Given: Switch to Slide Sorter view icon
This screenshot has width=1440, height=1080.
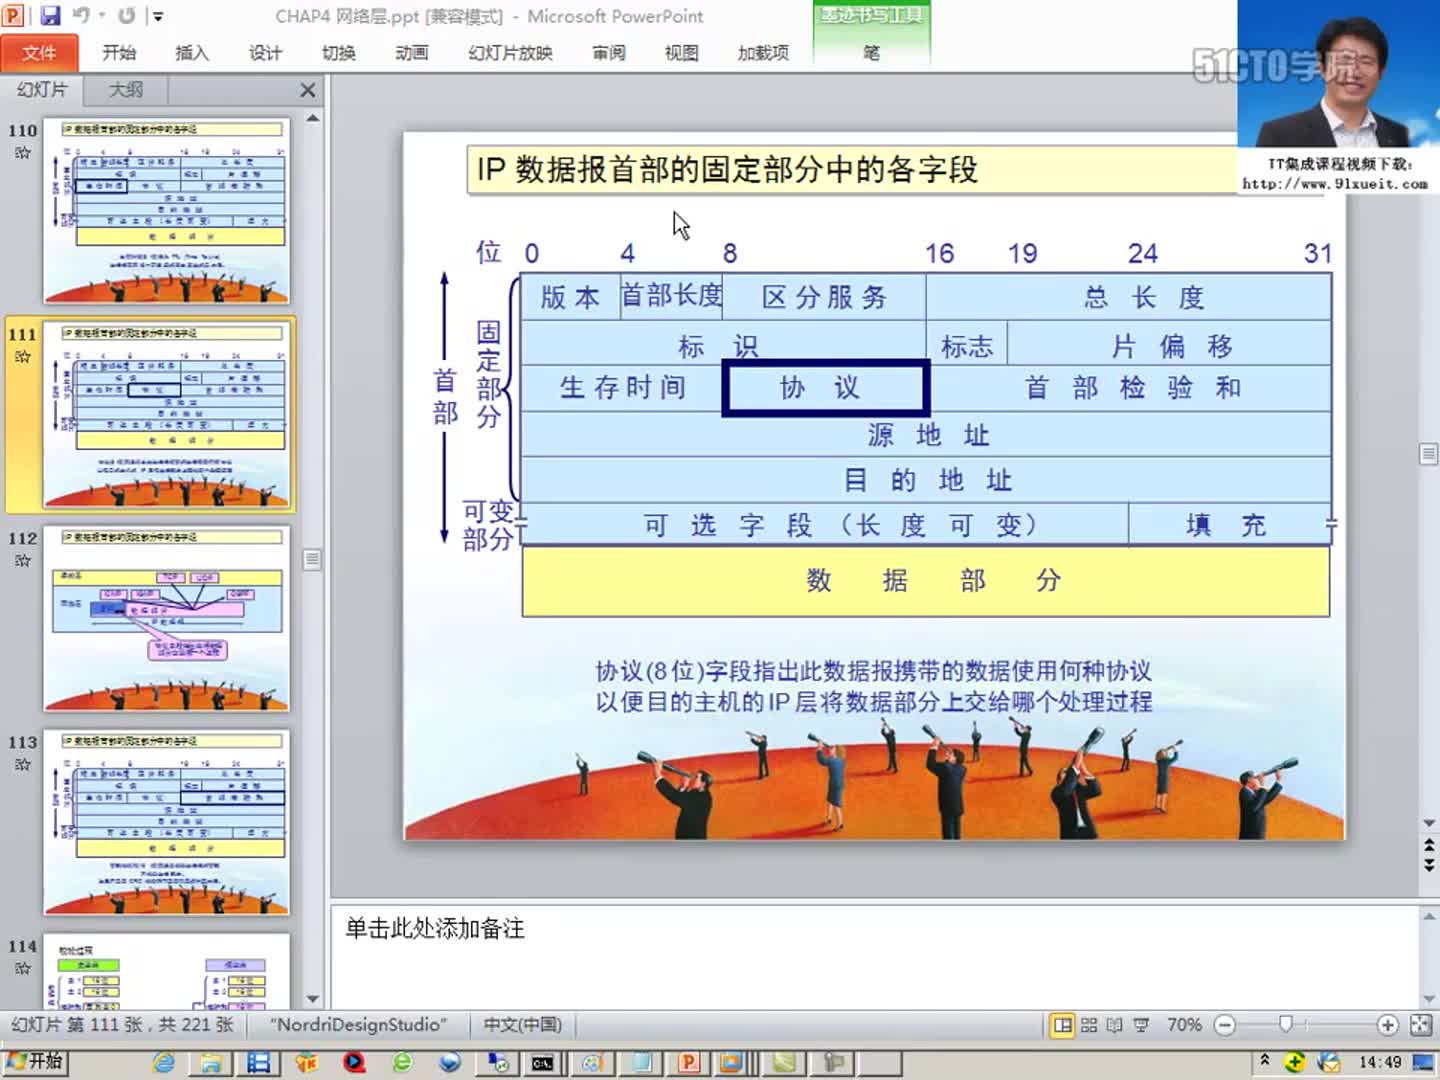Looking at the screenshot, I should click(x=1089, y=1025).
